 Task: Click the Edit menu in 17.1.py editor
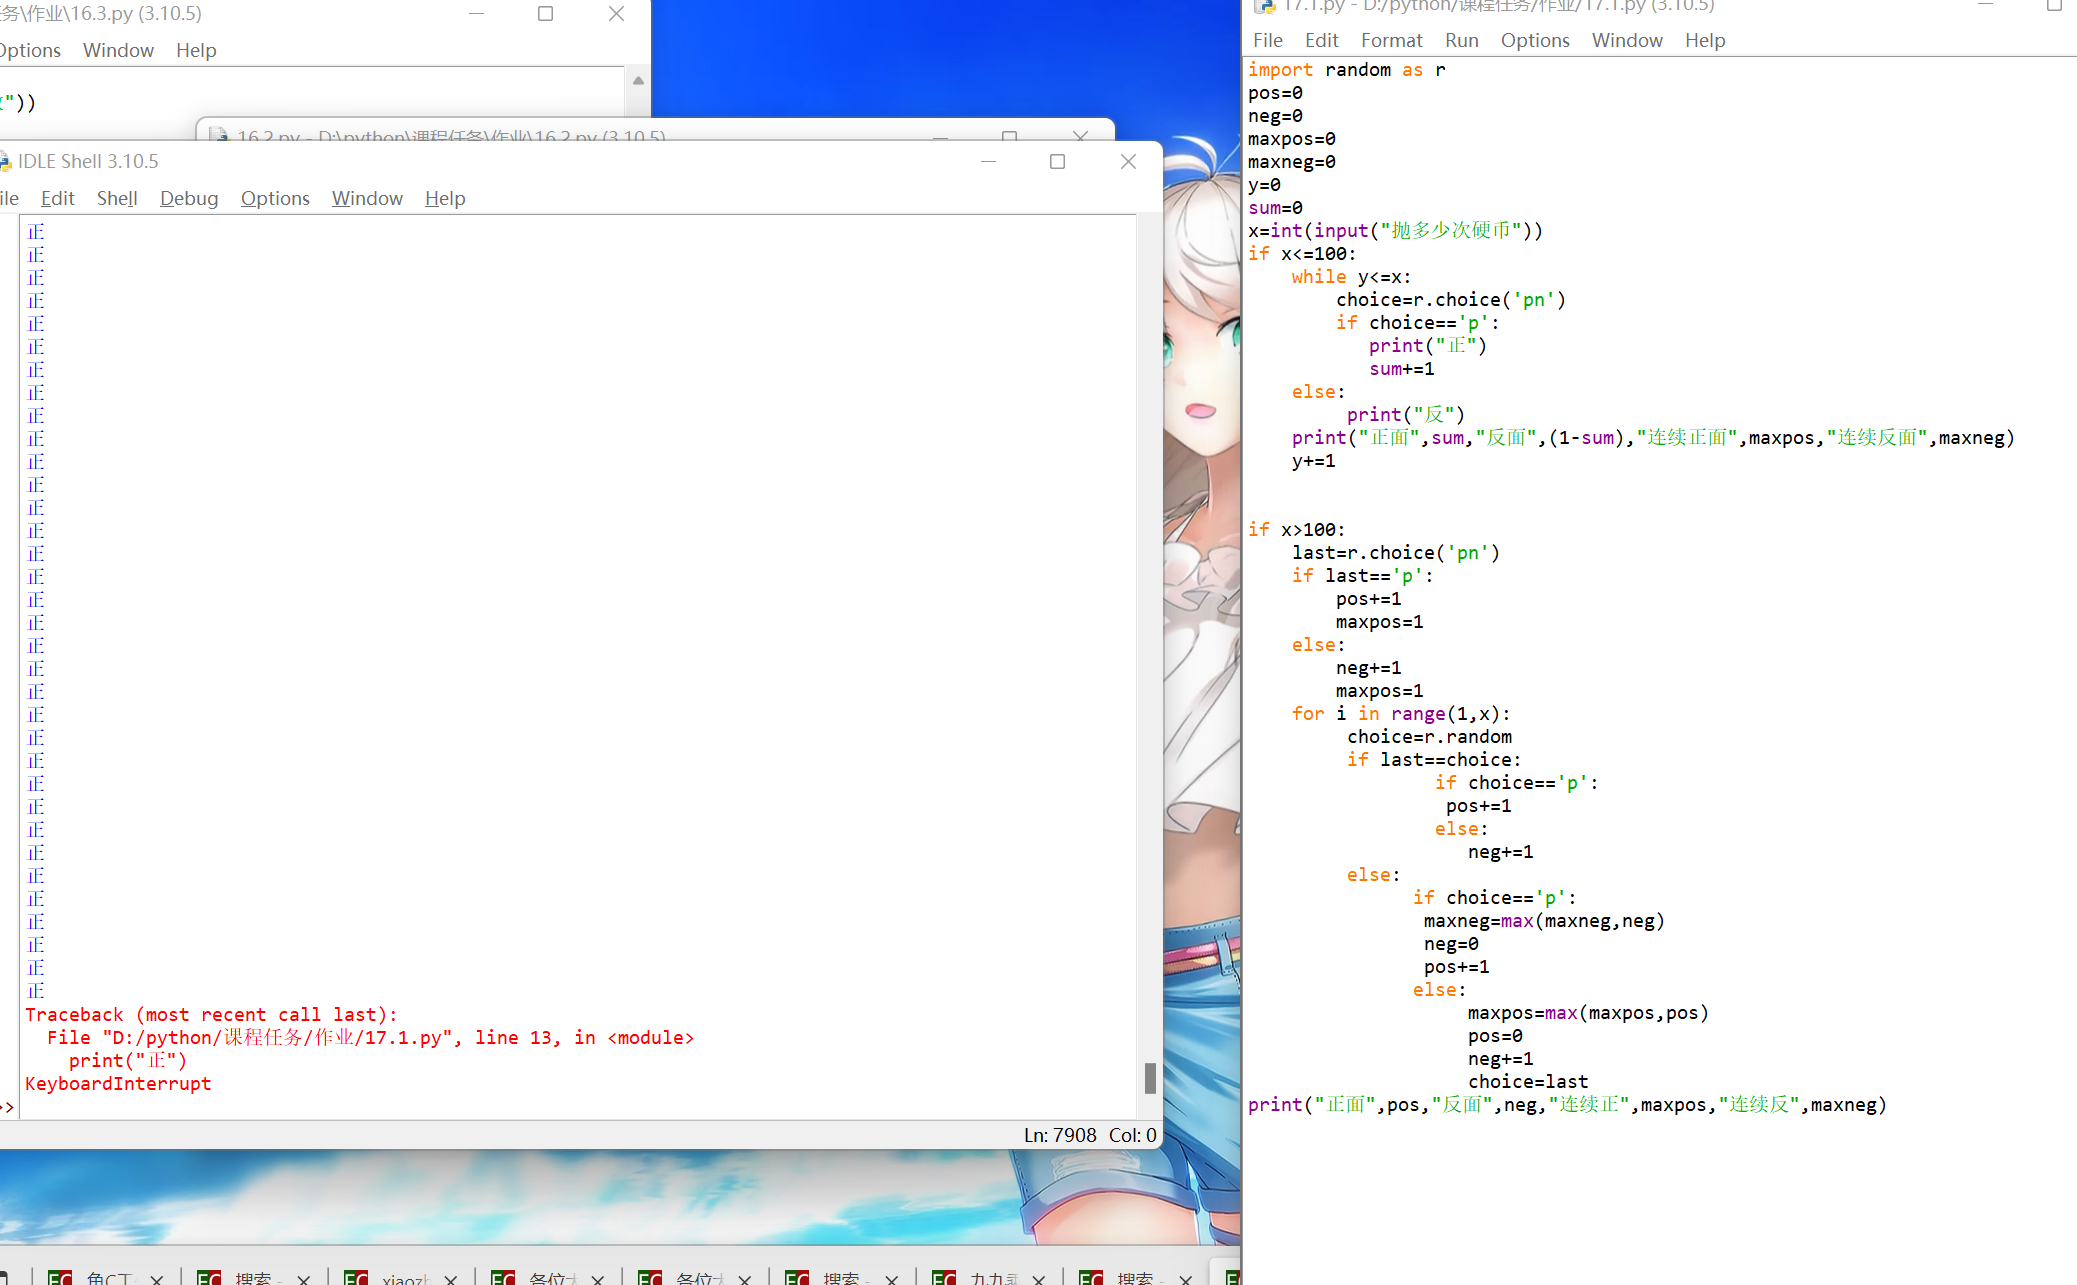point(1320,40)
